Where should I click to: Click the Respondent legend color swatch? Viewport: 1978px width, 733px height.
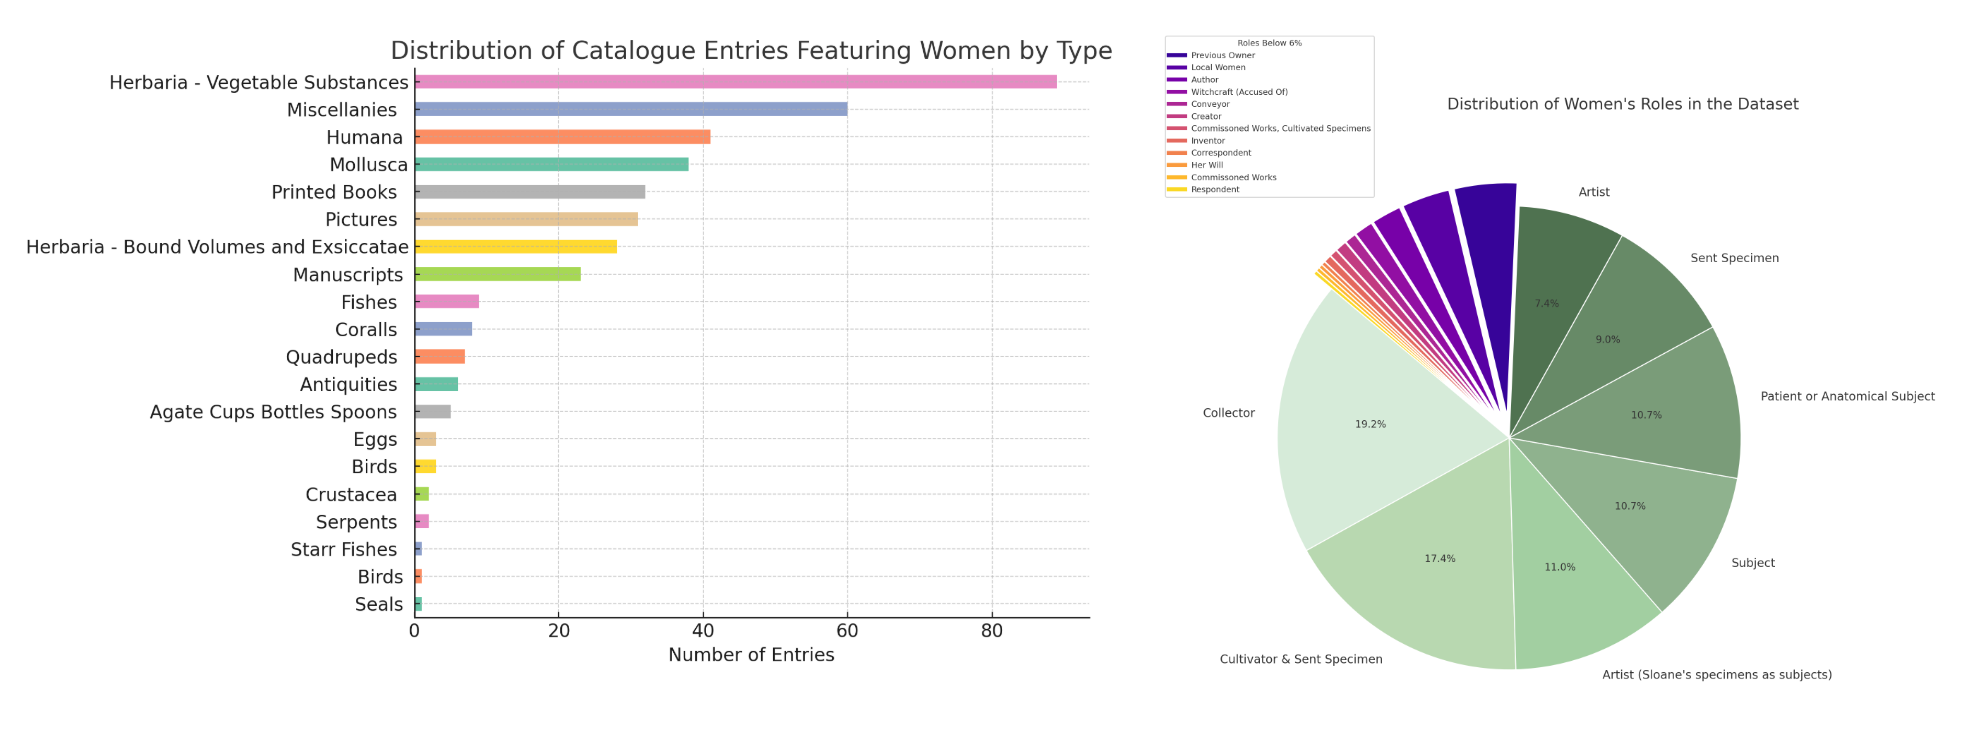[x=1177, y=190]
